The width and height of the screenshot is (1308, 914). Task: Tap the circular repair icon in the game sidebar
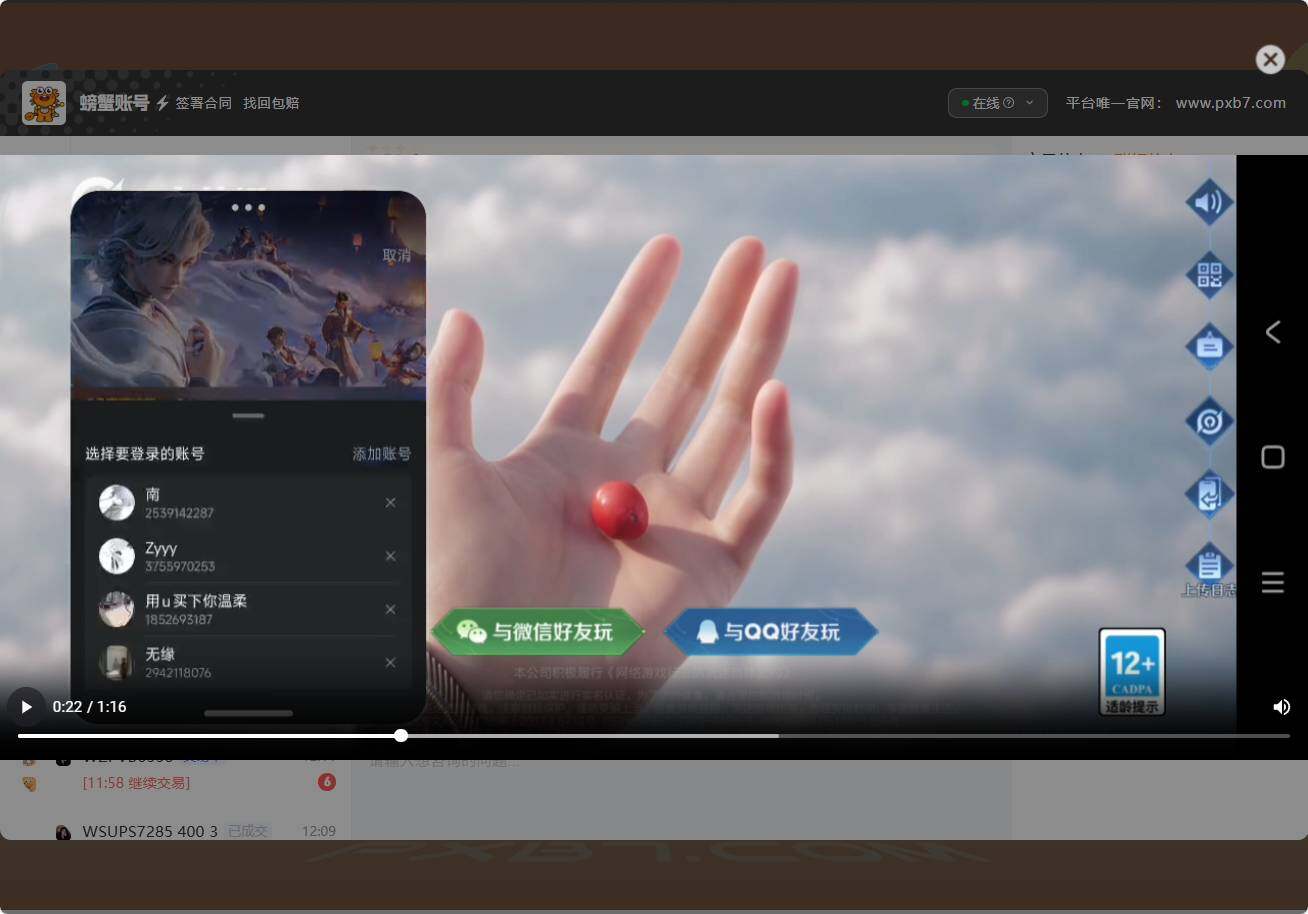[1209, 421]
